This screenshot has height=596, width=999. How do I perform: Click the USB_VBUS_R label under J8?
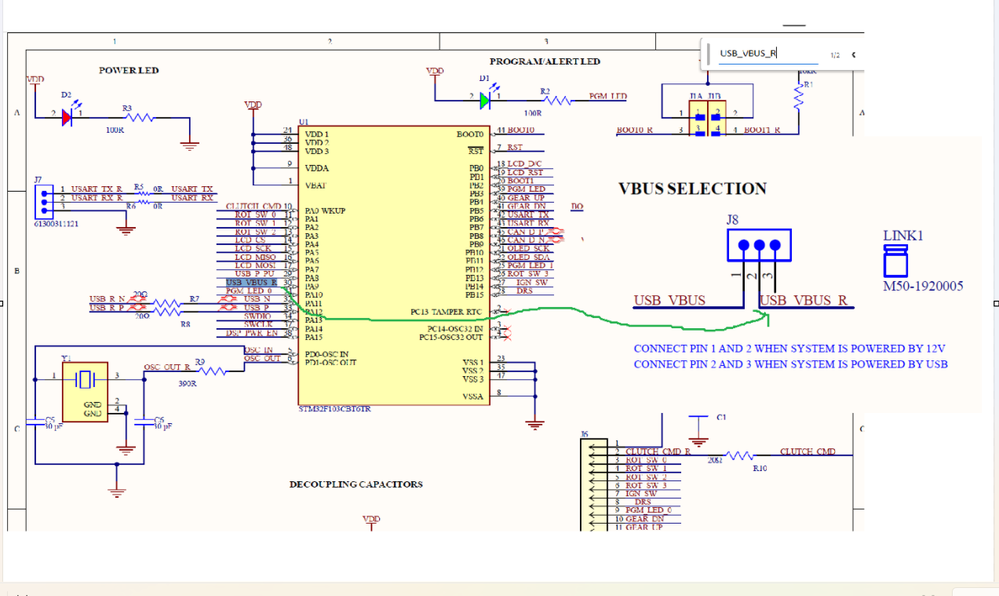[x=803, y=300]
